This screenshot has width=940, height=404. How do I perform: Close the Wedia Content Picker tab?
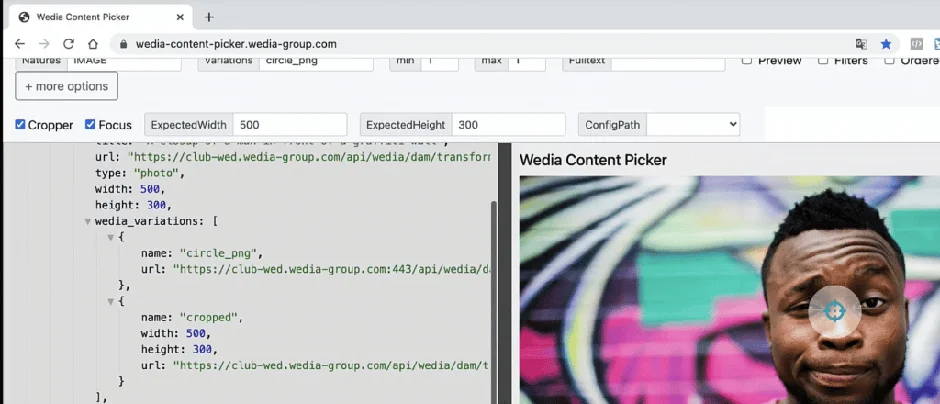coord(180,17)
